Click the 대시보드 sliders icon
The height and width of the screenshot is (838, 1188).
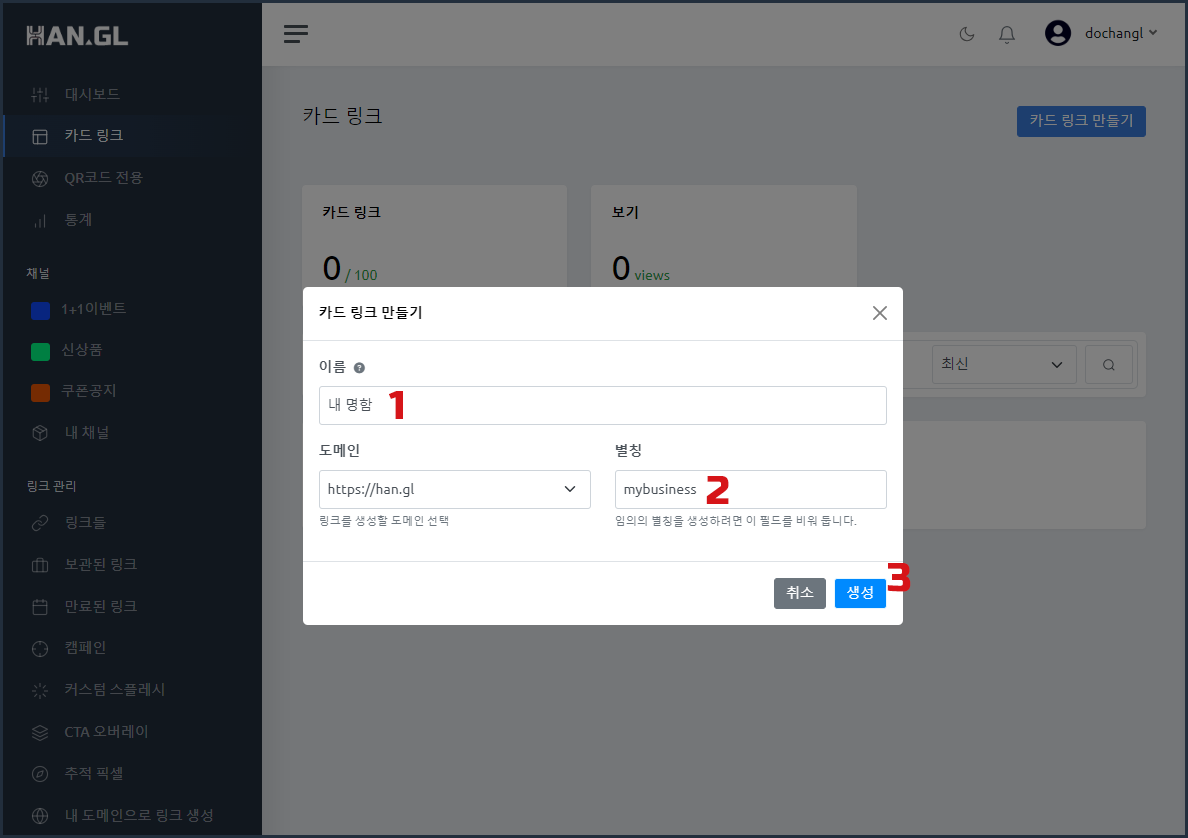(x=40, y=95)
